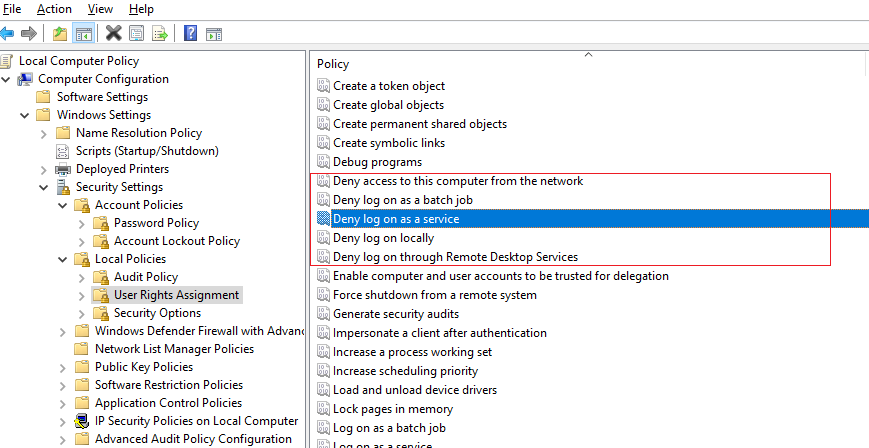The image size is (869, 448).
Task: Select Security Options in the tree
Action: tap(157, 313)
